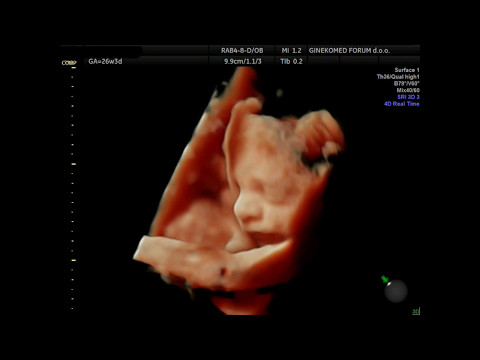The width and height of the screenshot is (480, 360).
Task: Click the blue SRI 3D 3 label
Action: point(408,97)
